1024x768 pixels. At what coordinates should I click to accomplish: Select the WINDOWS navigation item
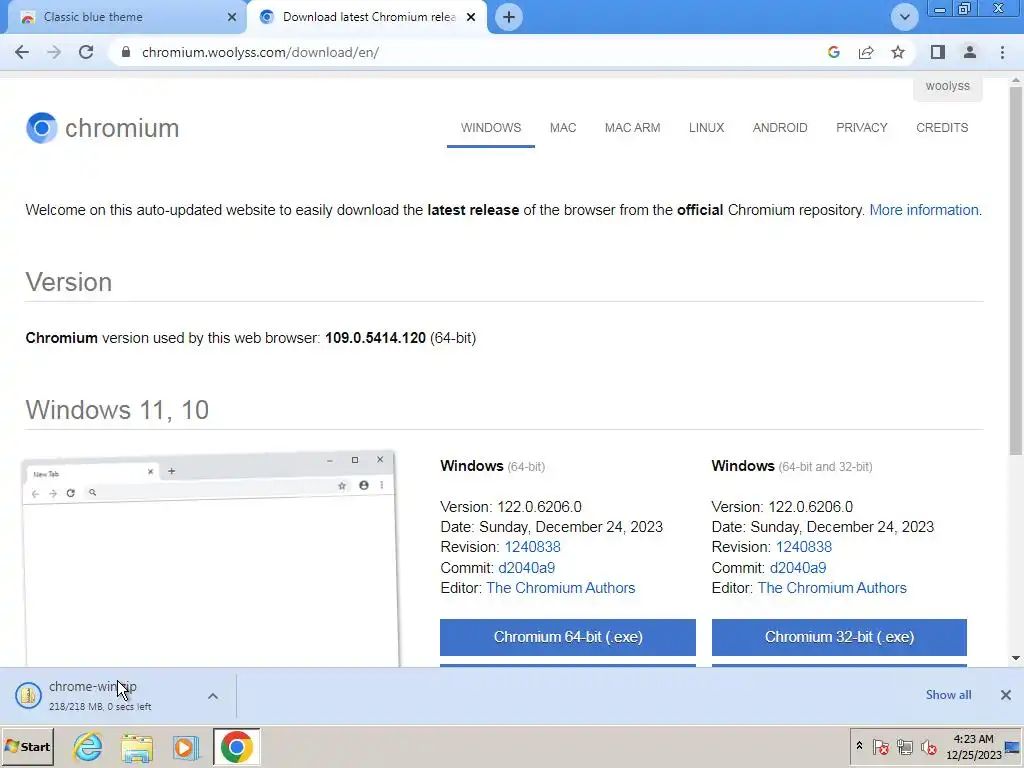click(491, 128)
